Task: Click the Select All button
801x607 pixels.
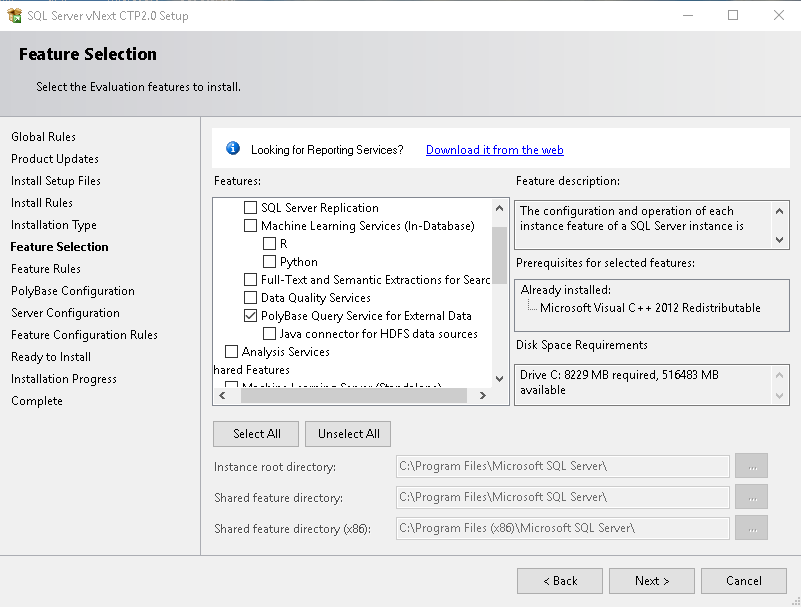Action: tap(255, 434)
